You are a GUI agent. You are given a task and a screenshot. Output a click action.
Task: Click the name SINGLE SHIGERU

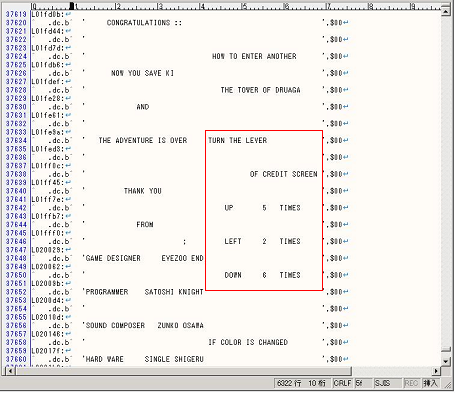click(174, 359)
